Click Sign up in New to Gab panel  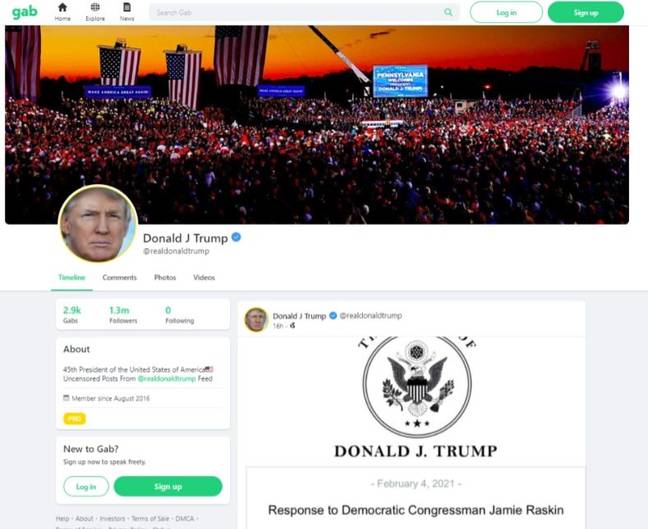[168, 486]
